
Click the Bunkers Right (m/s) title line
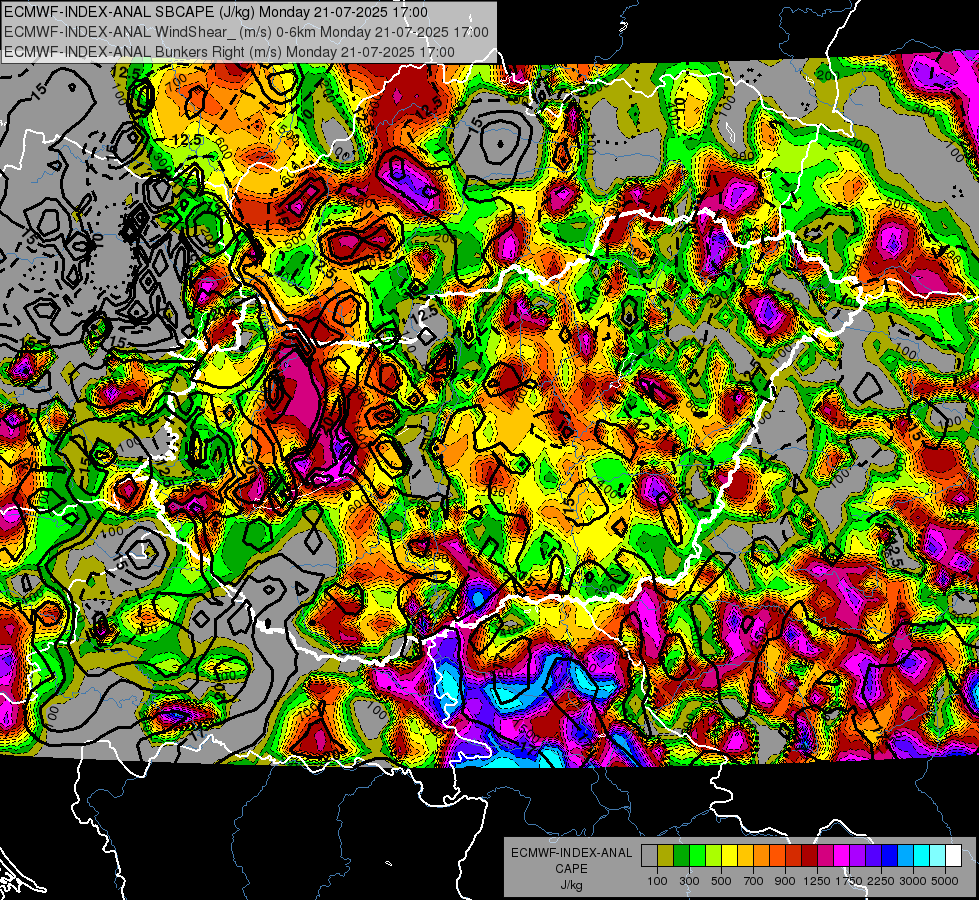pyautogui.click(x=229, y=52)
